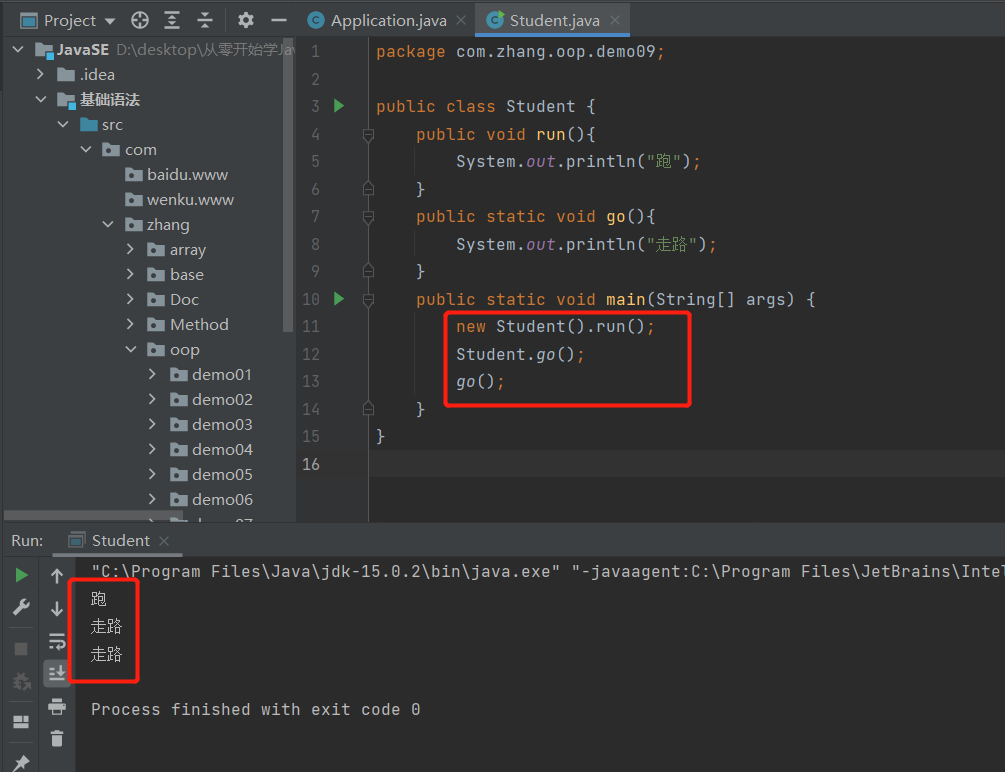Click the debug bug icon in Run sidebar

[x=21, y=681]
